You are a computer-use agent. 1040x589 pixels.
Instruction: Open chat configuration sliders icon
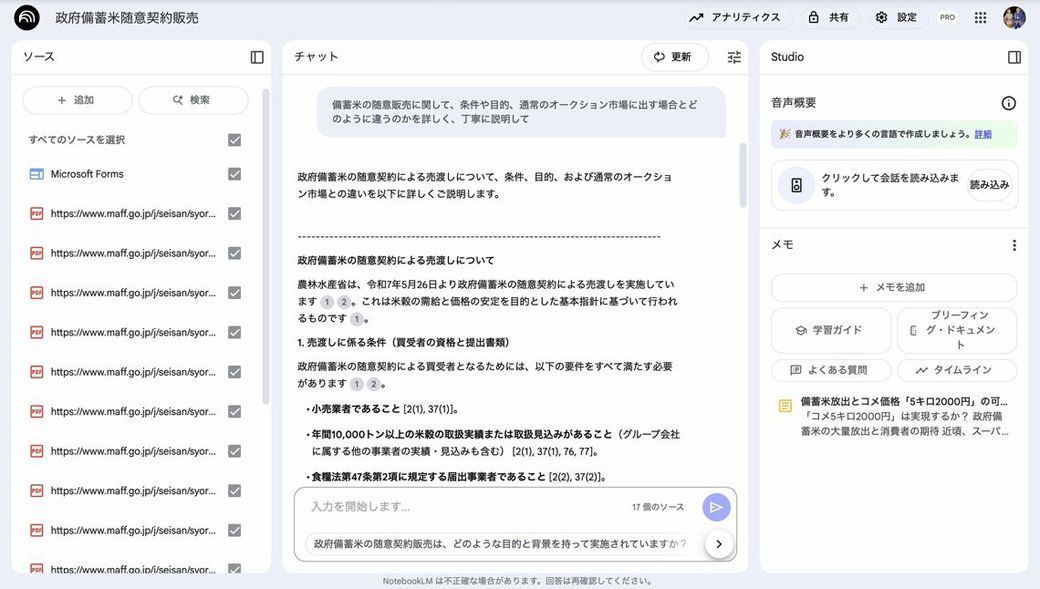click(x=734, y=57)
